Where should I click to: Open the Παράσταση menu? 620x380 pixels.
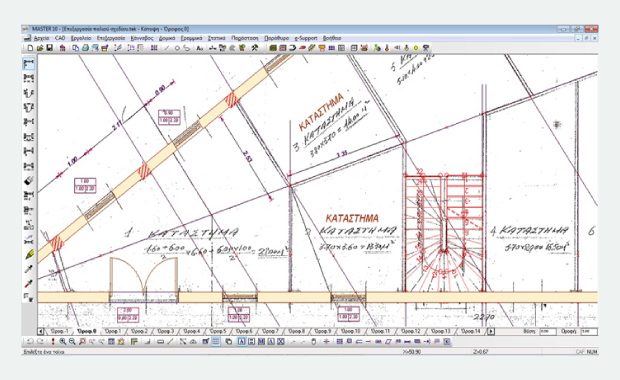(245, 38)
